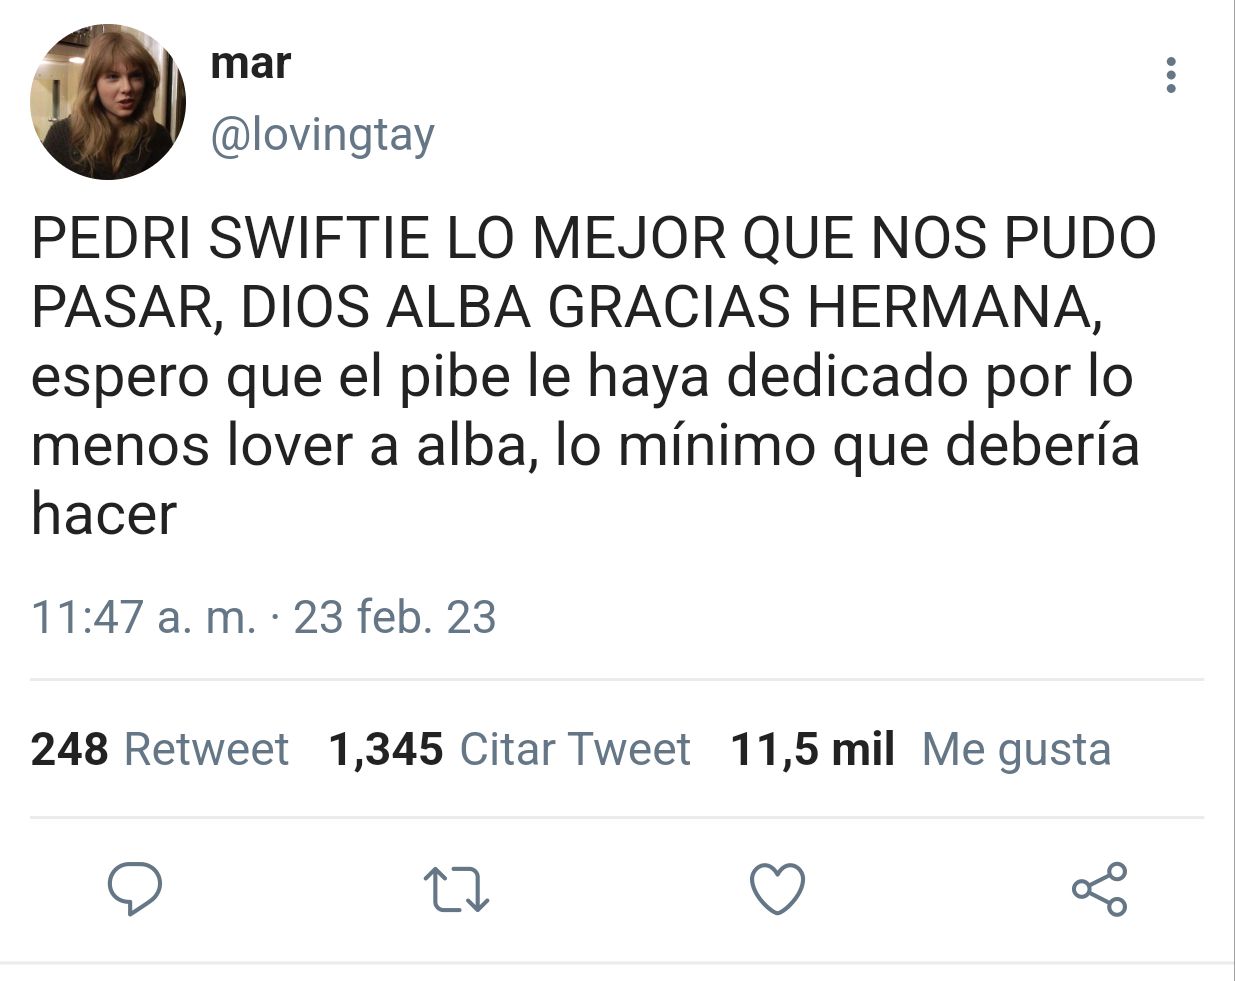Viewport: 1235px width, 981px height.
Task: Click the 23 feb. 23 date
Action: click(395, 617)
